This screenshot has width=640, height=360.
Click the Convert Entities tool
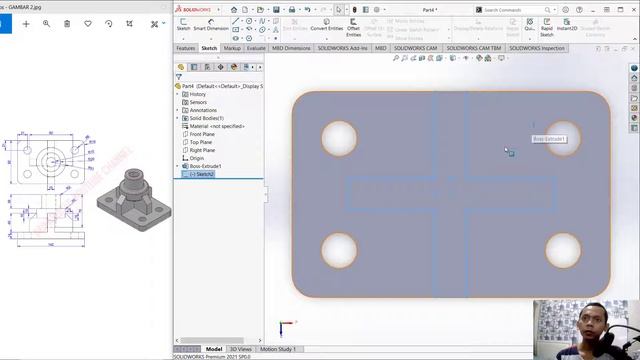[x=327, y=24]
